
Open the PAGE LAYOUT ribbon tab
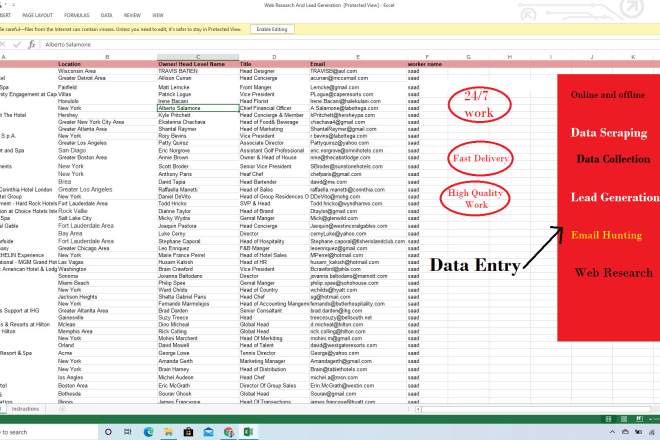click(37, 15)
